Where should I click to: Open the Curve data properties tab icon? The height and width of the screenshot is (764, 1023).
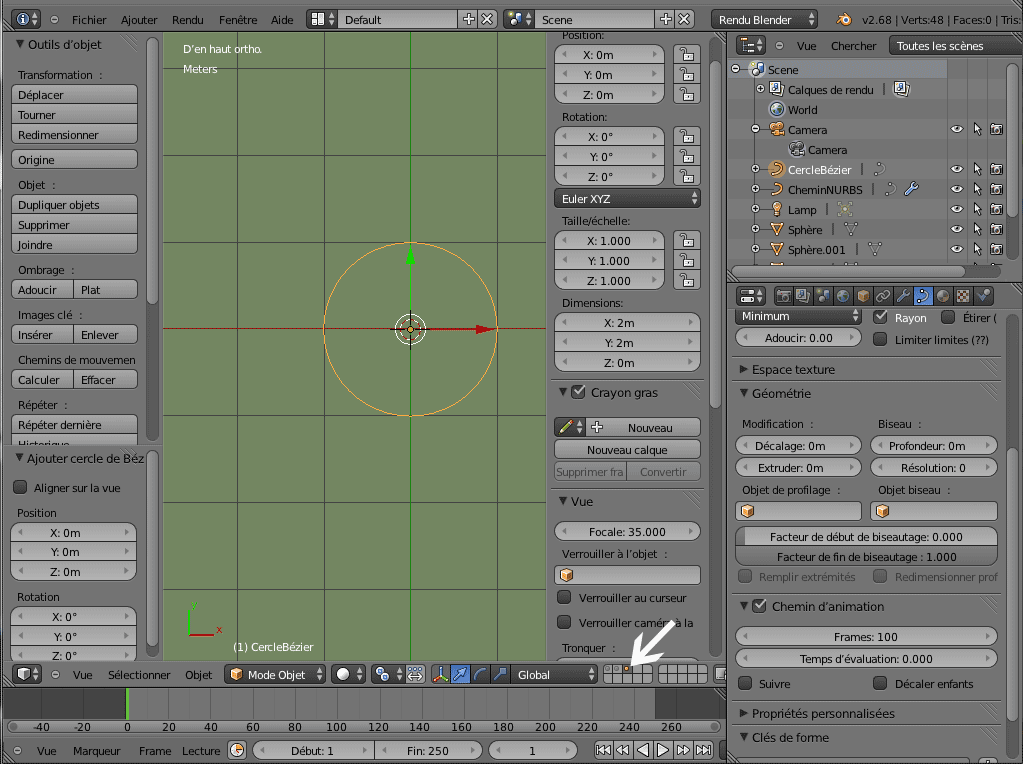pyautogui.click(x=923, y=296)
